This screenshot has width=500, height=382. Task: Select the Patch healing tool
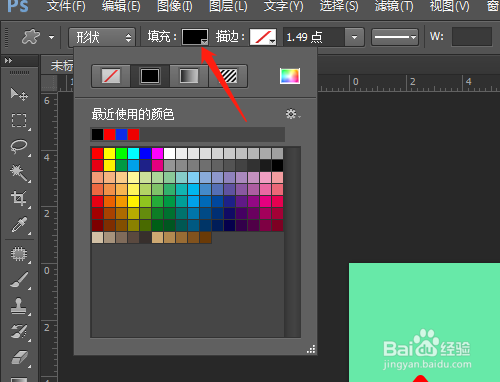pos(19,254)
